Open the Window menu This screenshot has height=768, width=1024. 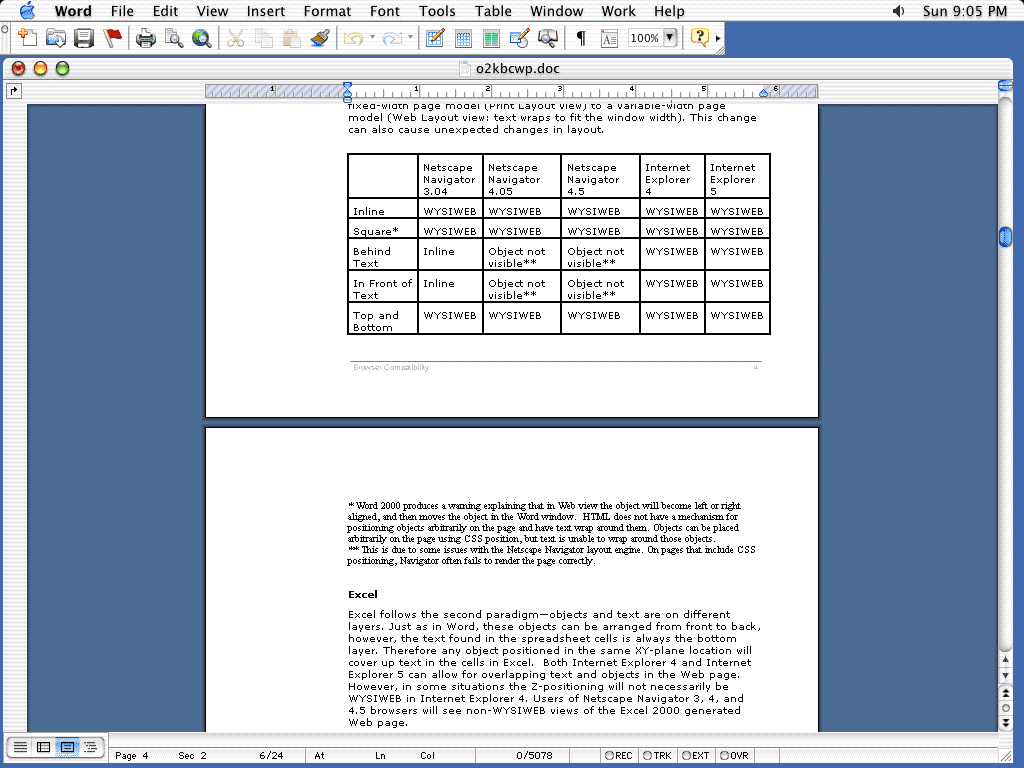pos(556,11)
